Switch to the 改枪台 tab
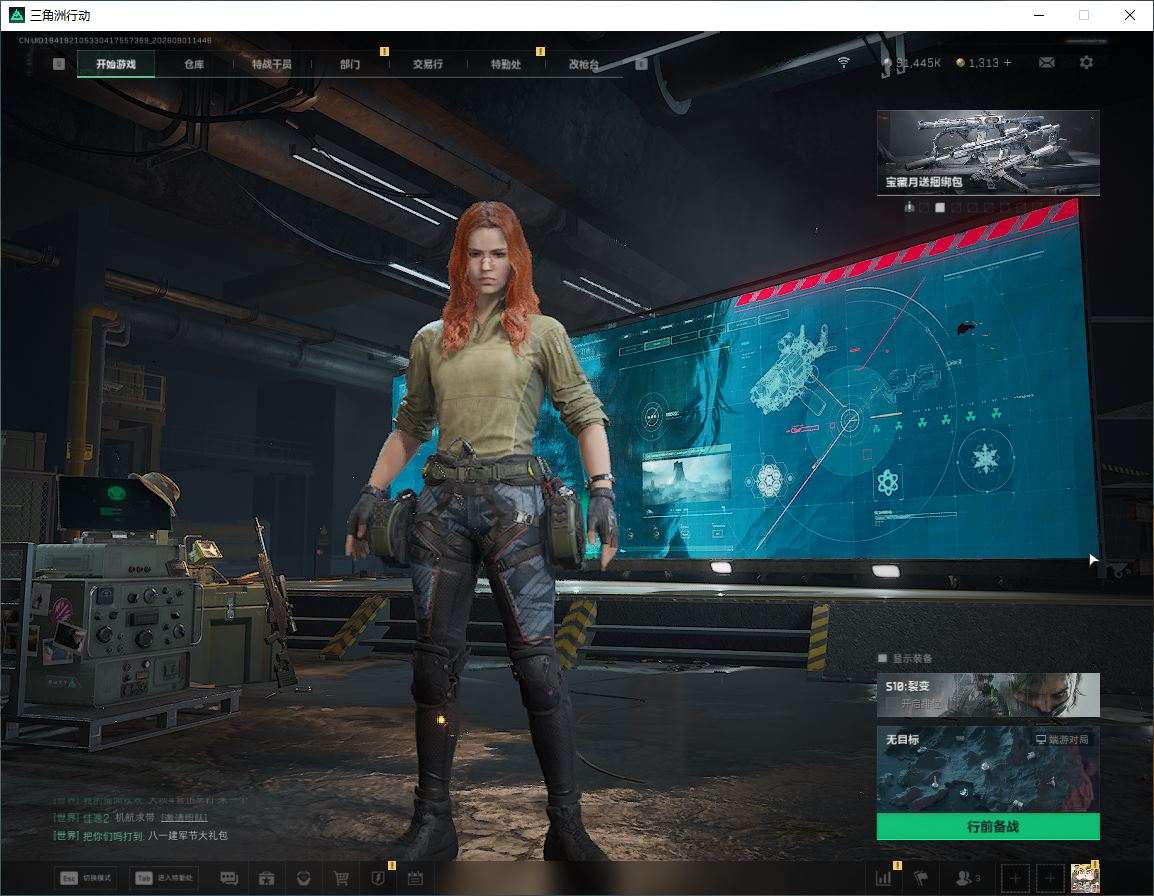Image resolution: width=1154 pixels, height=896 pixels. point(584,64)
